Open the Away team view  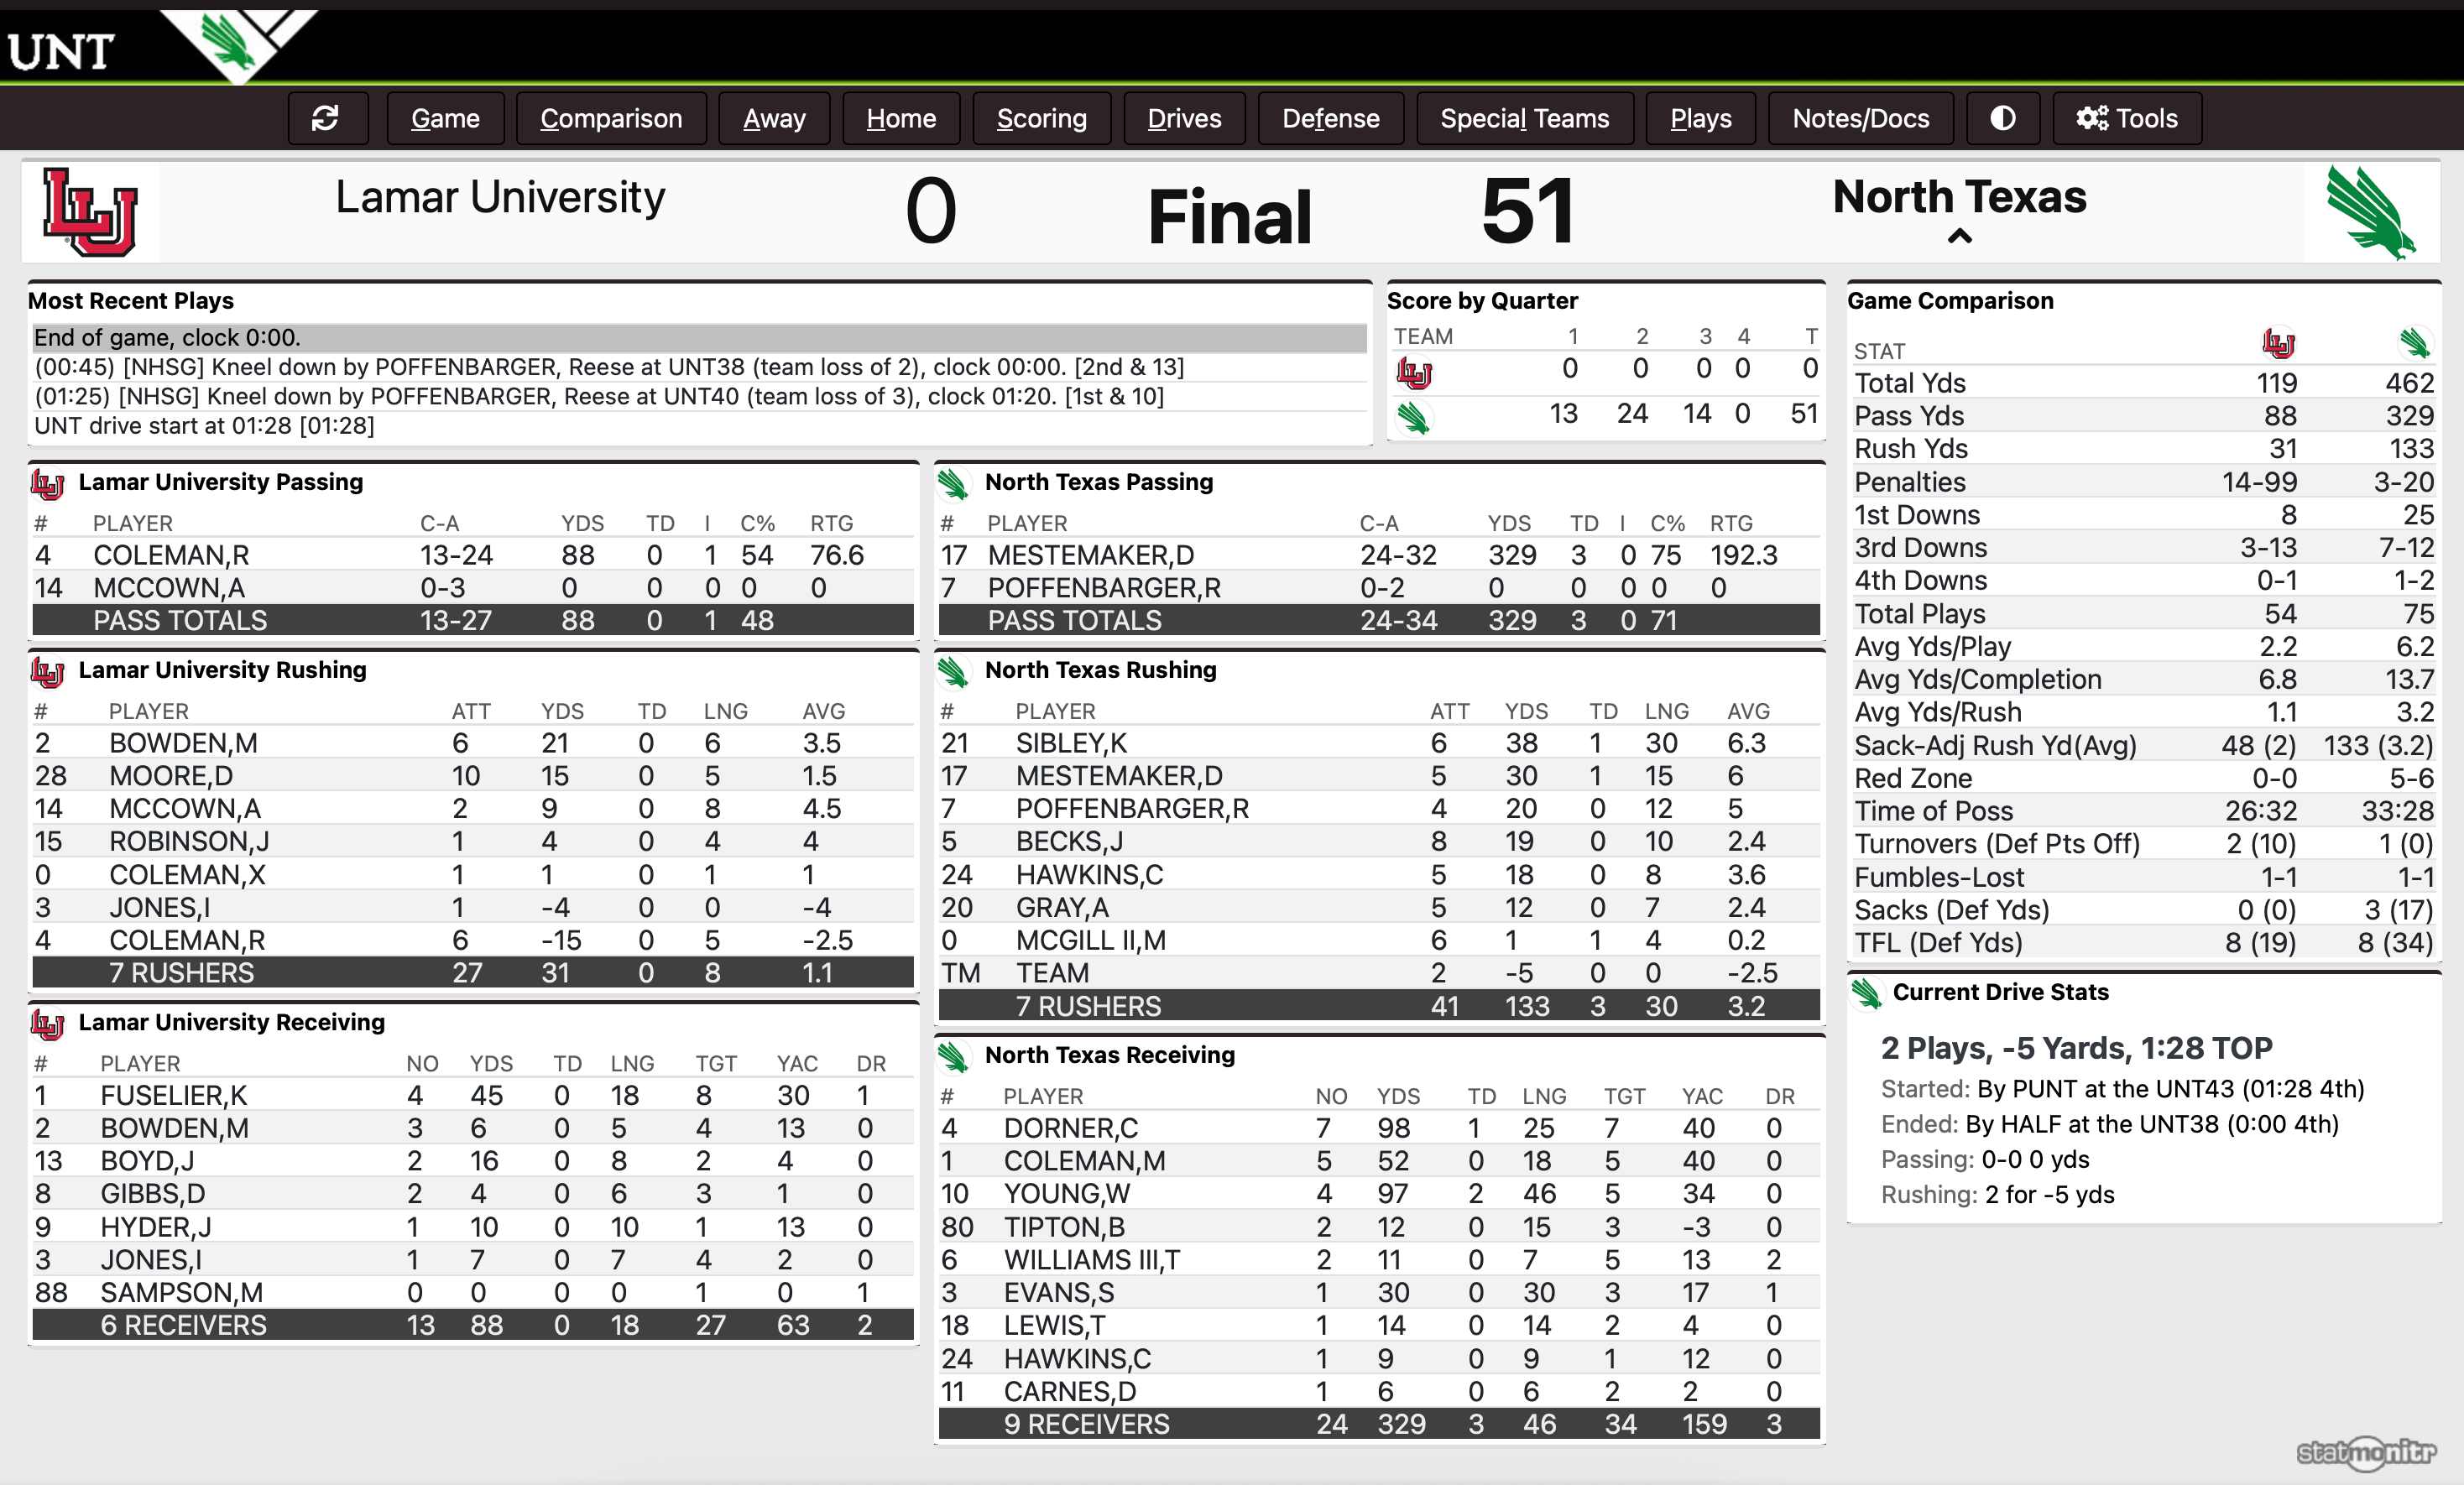(774, 119)
